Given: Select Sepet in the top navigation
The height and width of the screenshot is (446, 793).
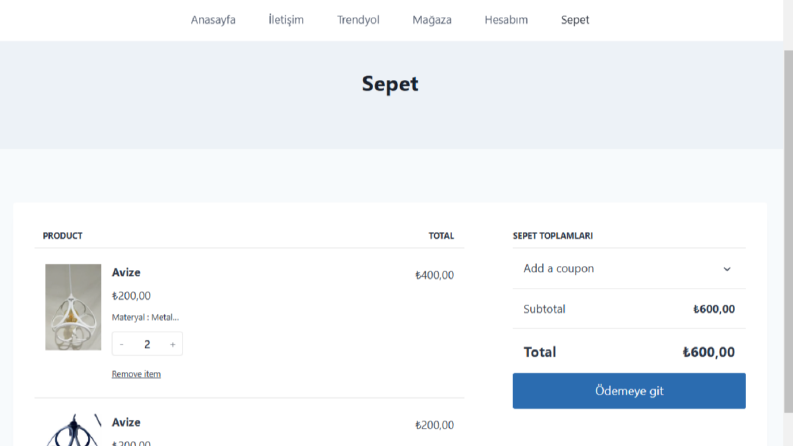Looking at the screenshot, I should coord(575,20).
